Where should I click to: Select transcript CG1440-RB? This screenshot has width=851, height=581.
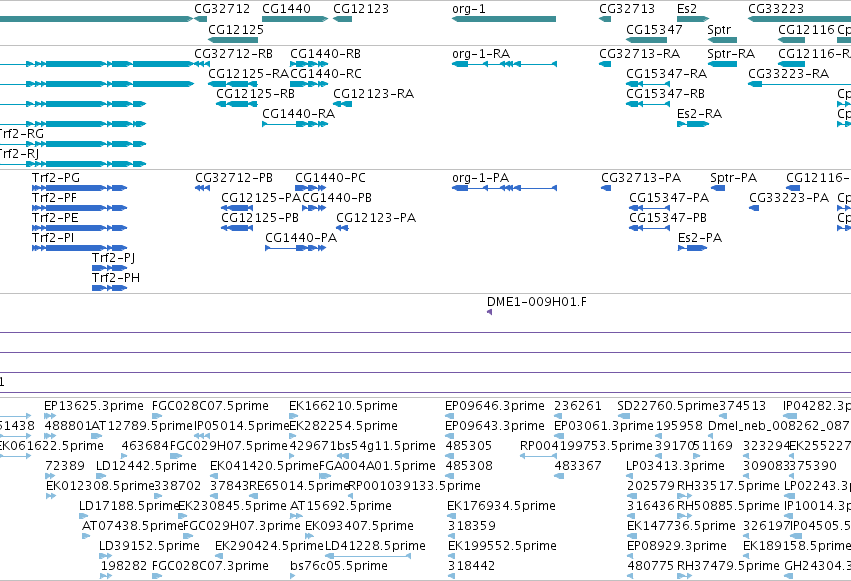325,54
